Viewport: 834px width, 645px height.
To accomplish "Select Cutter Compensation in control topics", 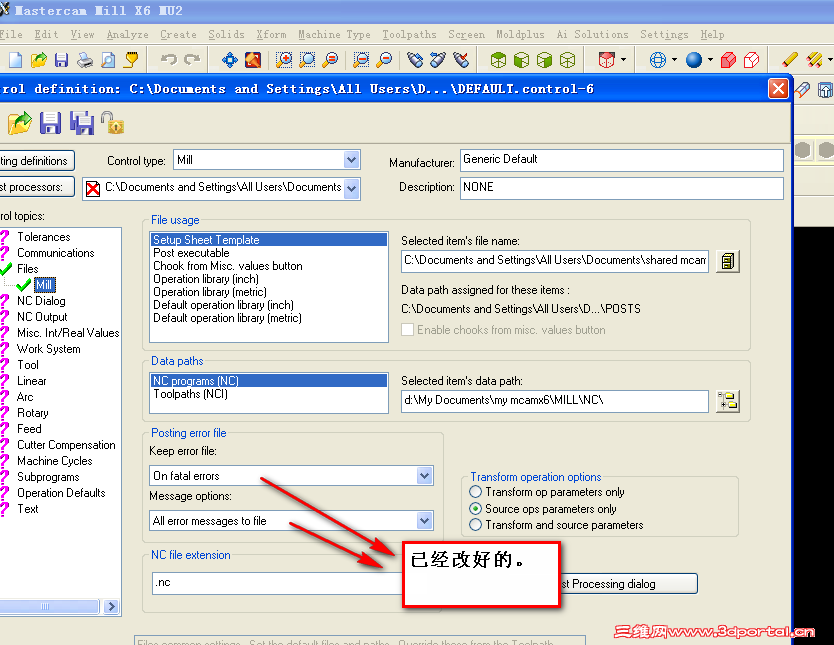I will [66, 445].
